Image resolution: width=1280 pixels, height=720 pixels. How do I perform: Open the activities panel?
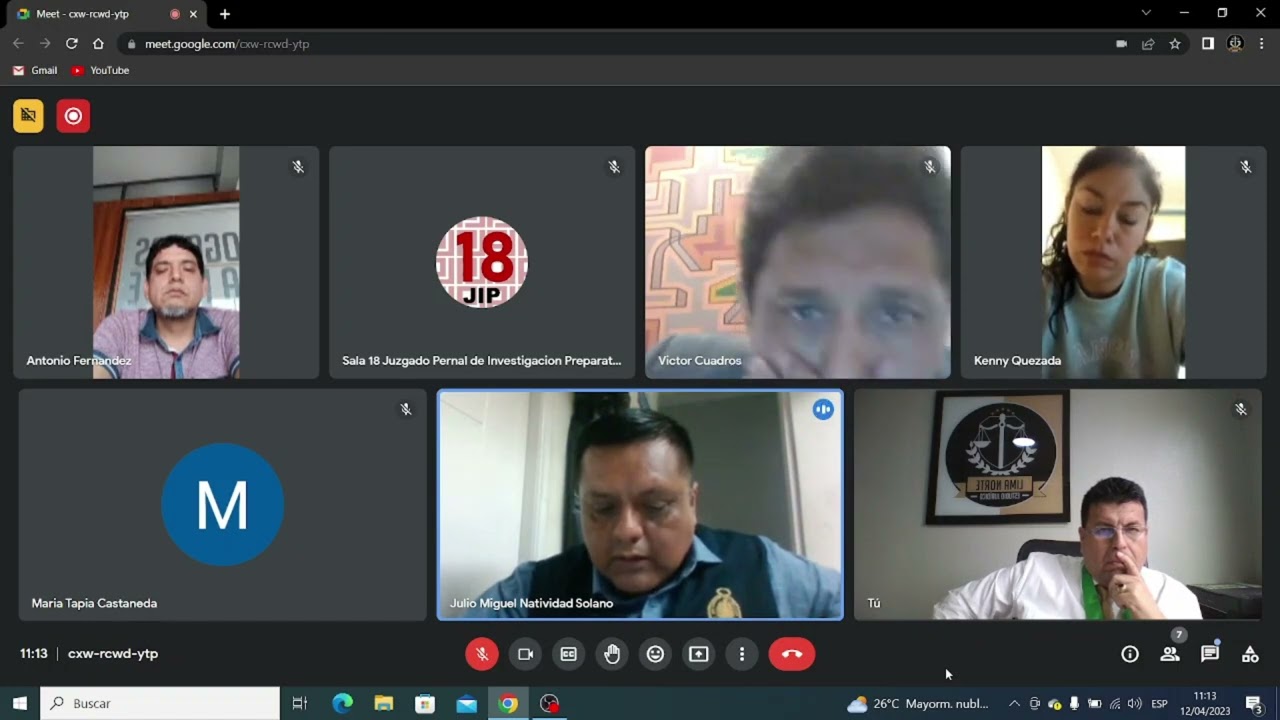point(1250,654)
